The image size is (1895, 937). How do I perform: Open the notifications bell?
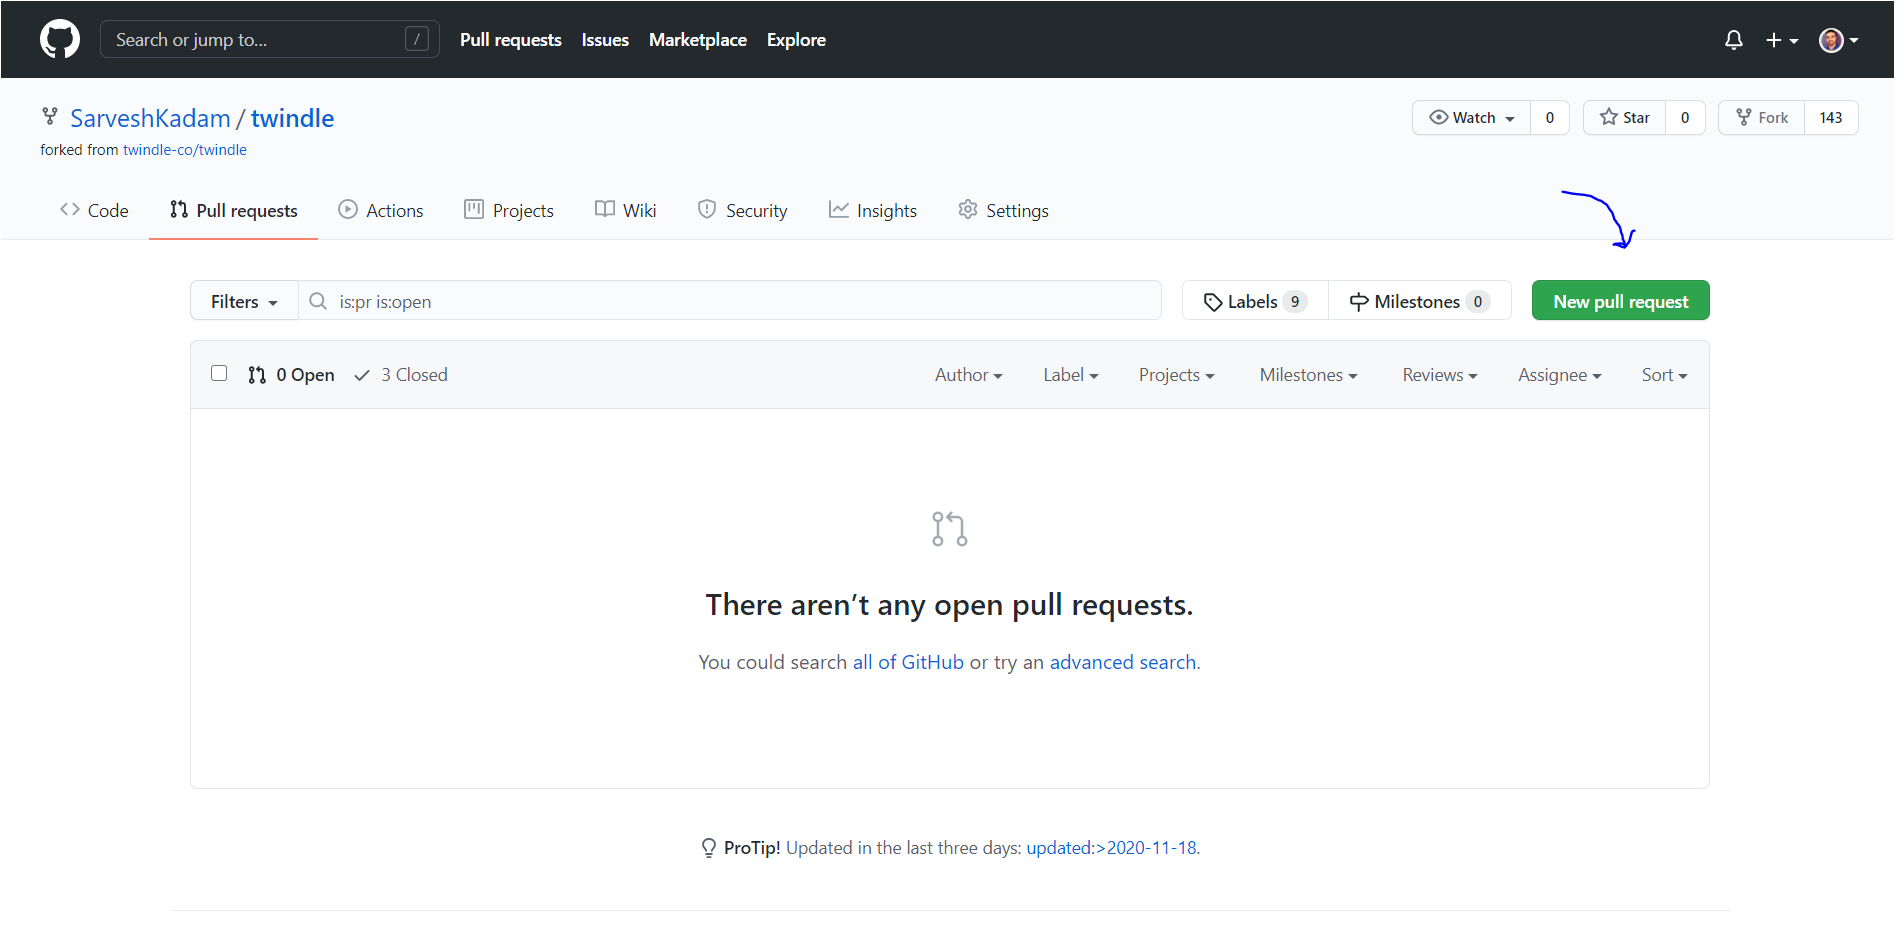[1734, 40]
